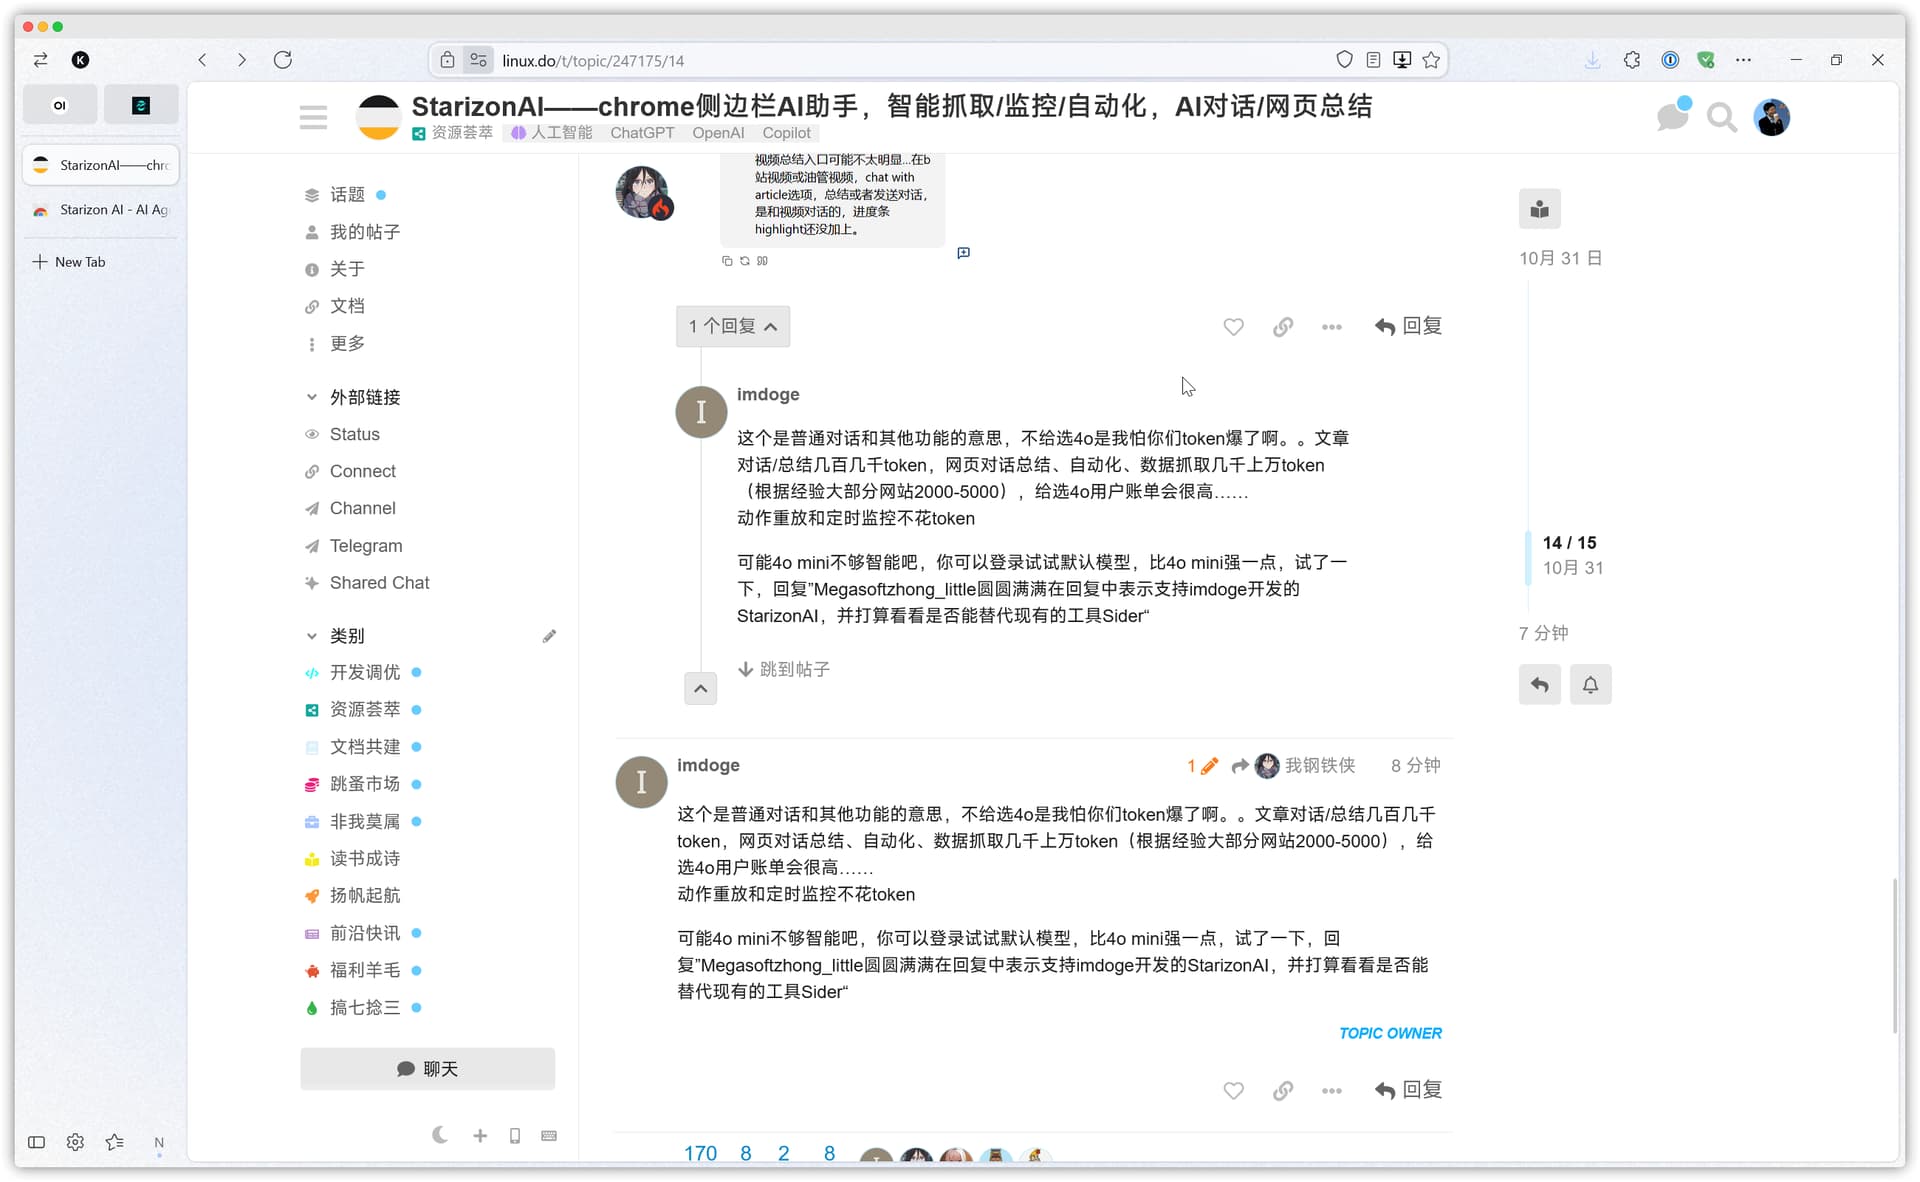Open browser extensions puzzle icon
This screenshot has width=1920, height=1182.
[x=1632, y=60]
